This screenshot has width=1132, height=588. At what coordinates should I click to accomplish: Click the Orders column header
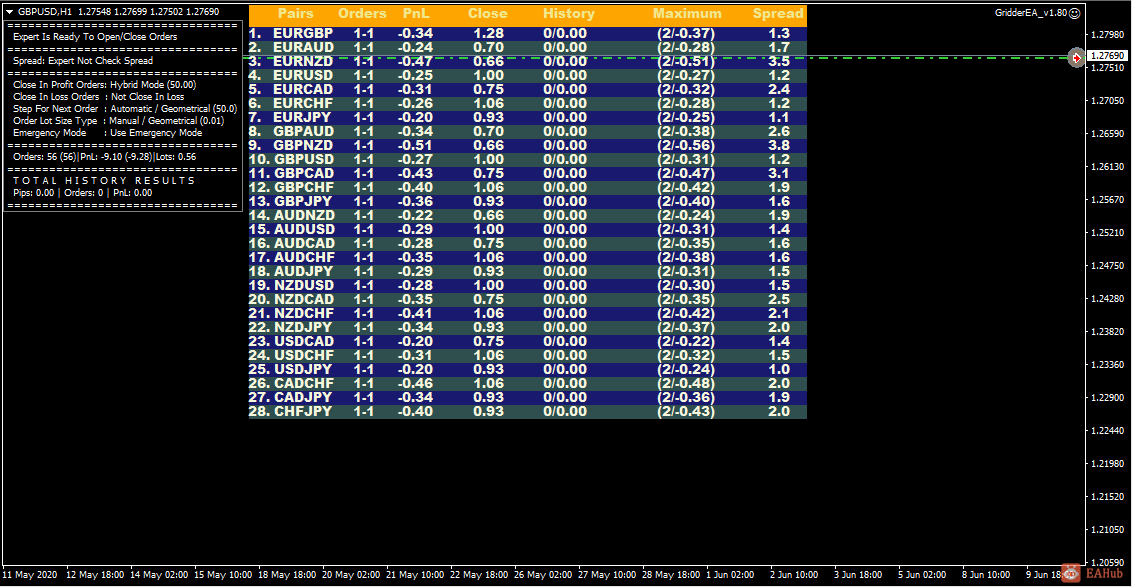coord(362,14)
